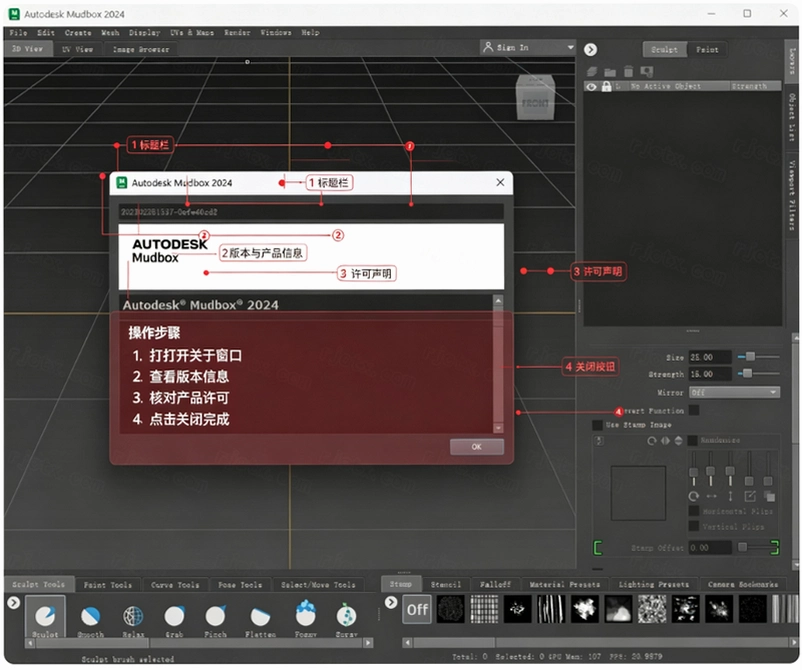Screen dimensions: 802x670
Task: Expand the arrow button above Layers panel
Action: click(591, 50)
